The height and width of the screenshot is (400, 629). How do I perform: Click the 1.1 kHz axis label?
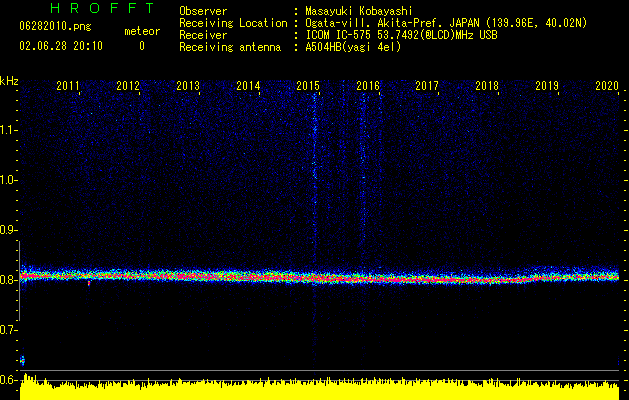7,130
